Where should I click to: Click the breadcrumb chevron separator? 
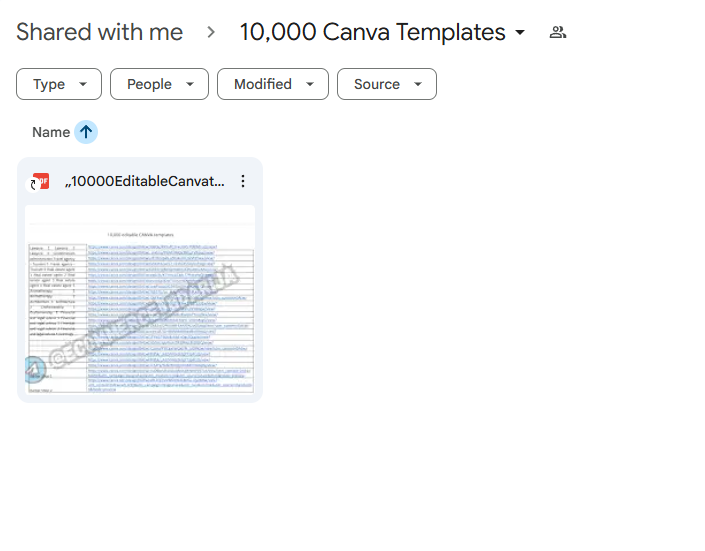click(211, 33)
